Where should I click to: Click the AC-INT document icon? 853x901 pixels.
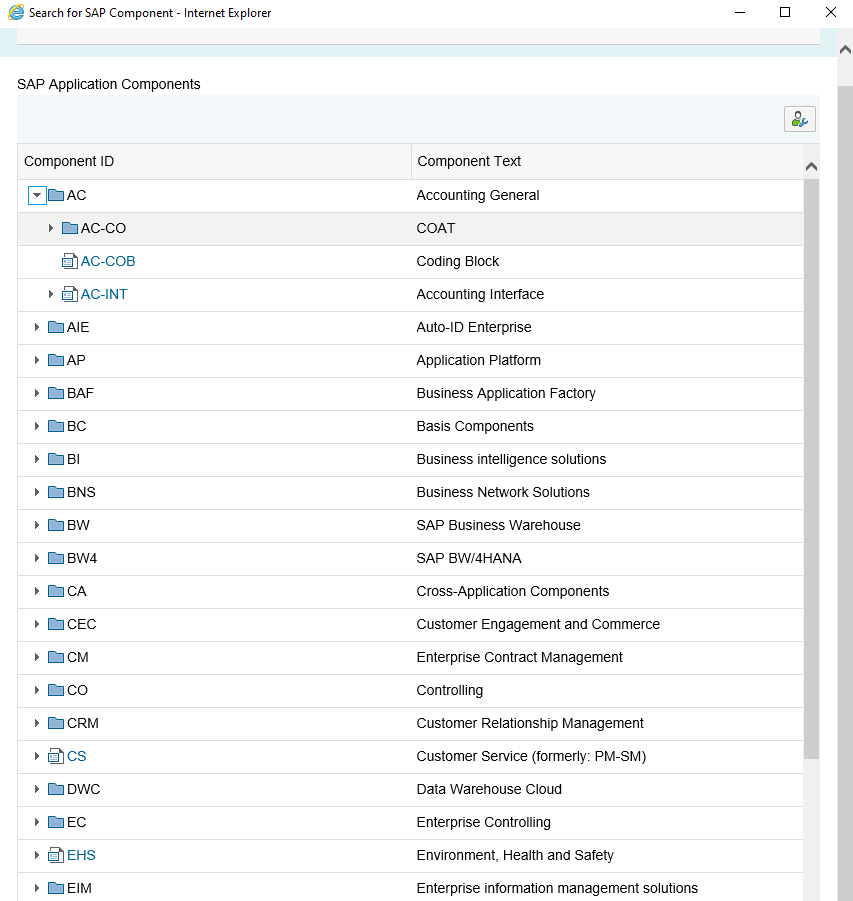tap(70, 294)
